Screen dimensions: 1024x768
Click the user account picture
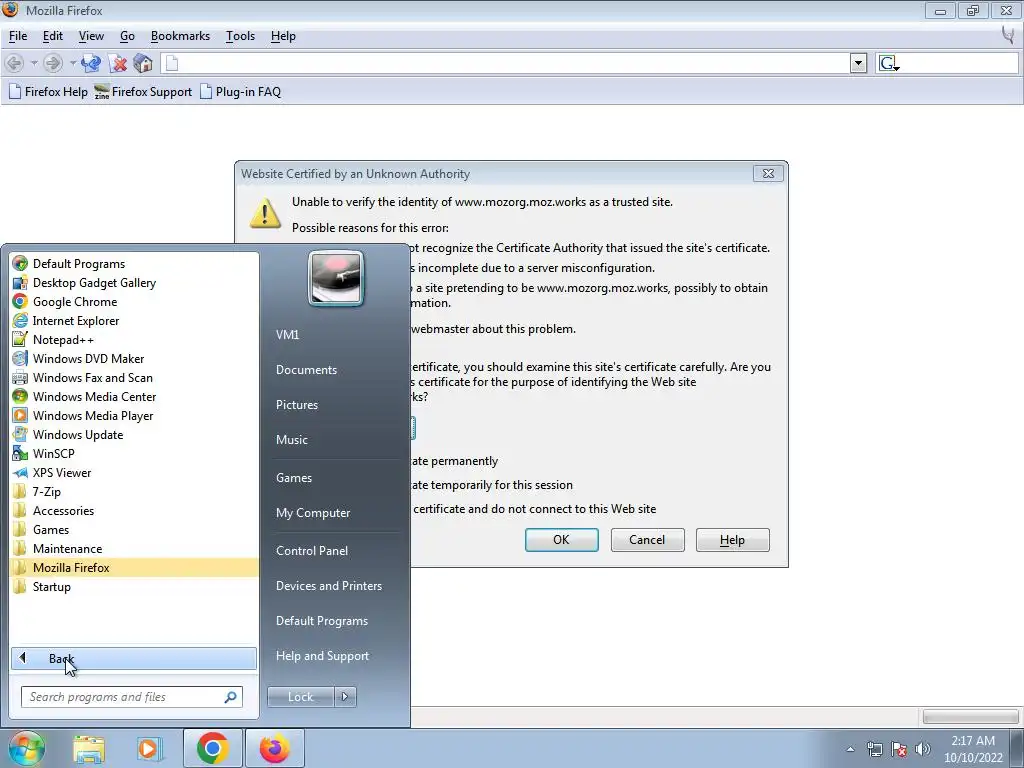[x=336, y=278]
